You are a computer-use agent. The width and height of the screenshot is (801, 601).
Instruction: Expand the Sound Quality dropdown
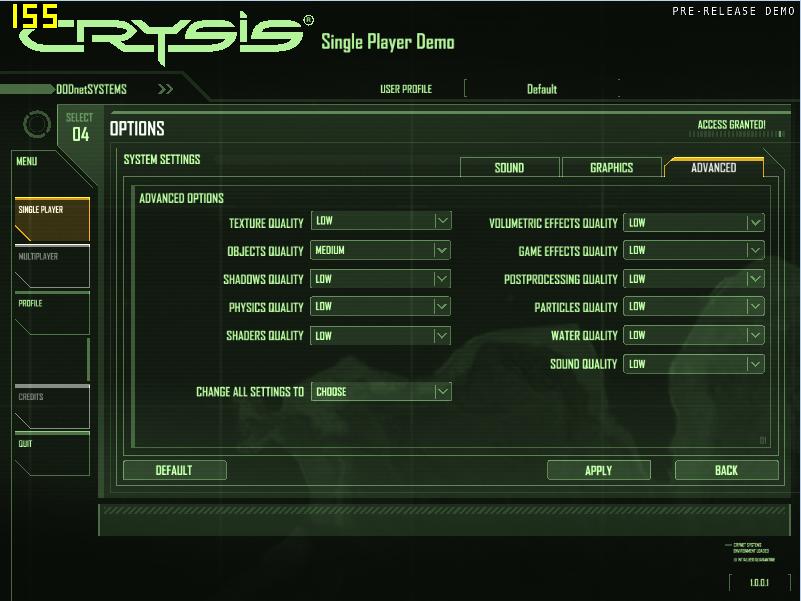pos(694,364)
